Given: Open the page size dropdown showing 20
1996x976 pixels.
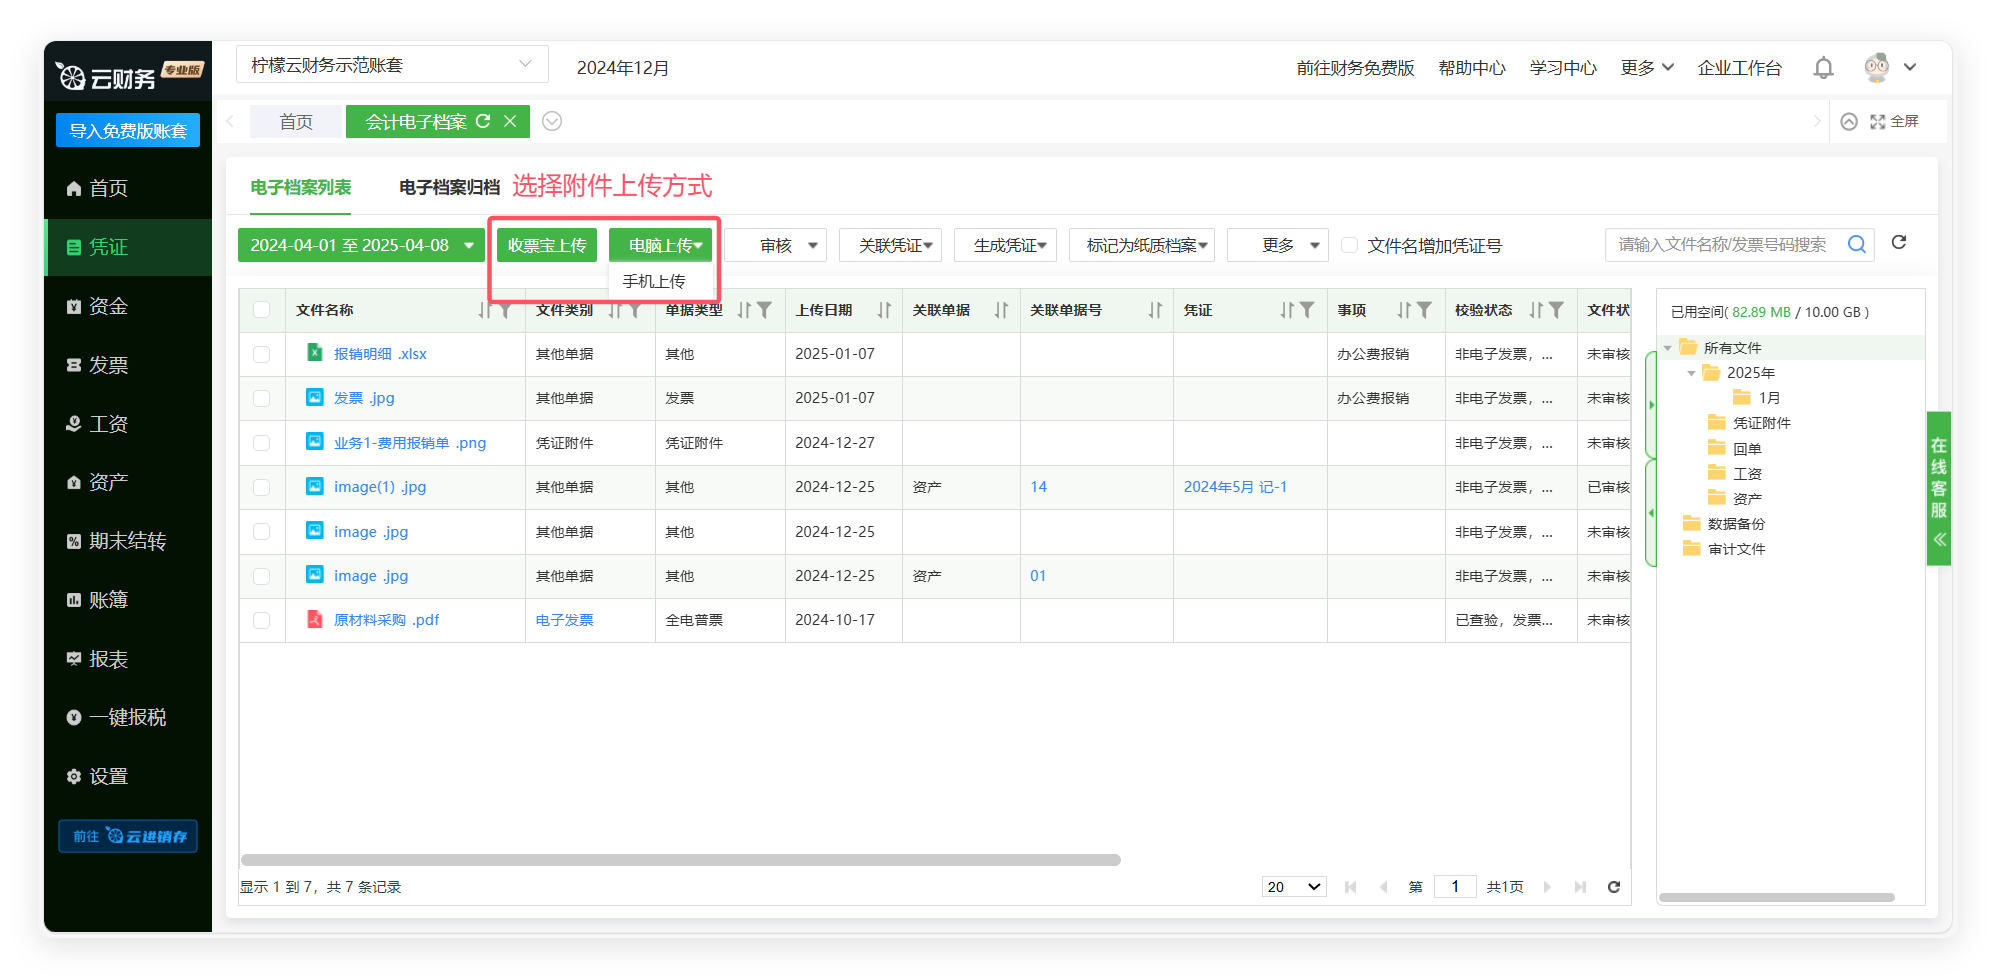Looking at the screenshot, I should [x=1293, y=887].
